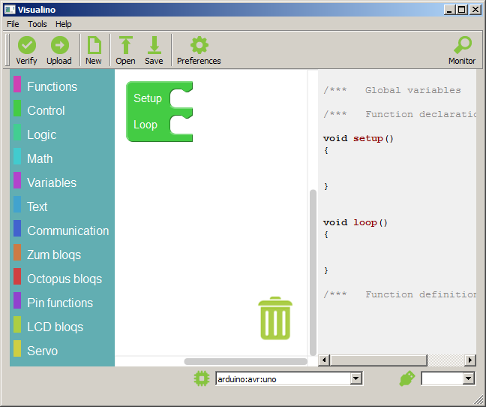Click the Upload arrow icon
The image size is (486, 407).
click(x=60, y=45)
